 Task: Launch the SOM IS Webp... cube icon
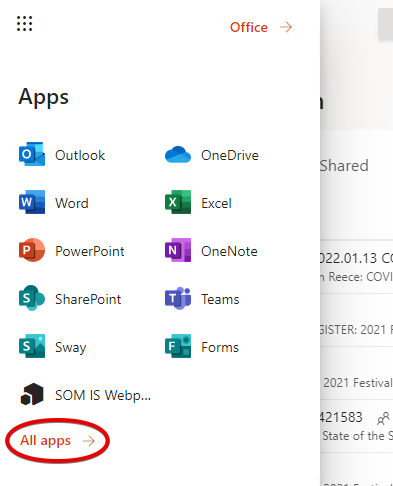(x=32, y=394)
